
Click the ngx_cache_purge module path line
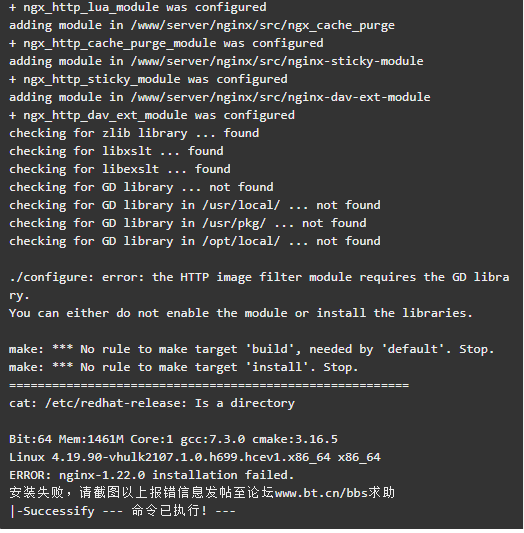pyautogui.click(x=202, y=25)
